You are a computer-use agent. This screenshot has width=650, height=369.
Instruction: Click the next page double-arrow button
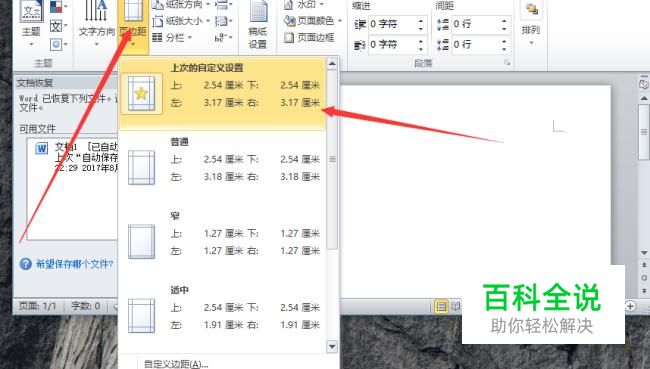pyautogui.click(x=644, y=290)
